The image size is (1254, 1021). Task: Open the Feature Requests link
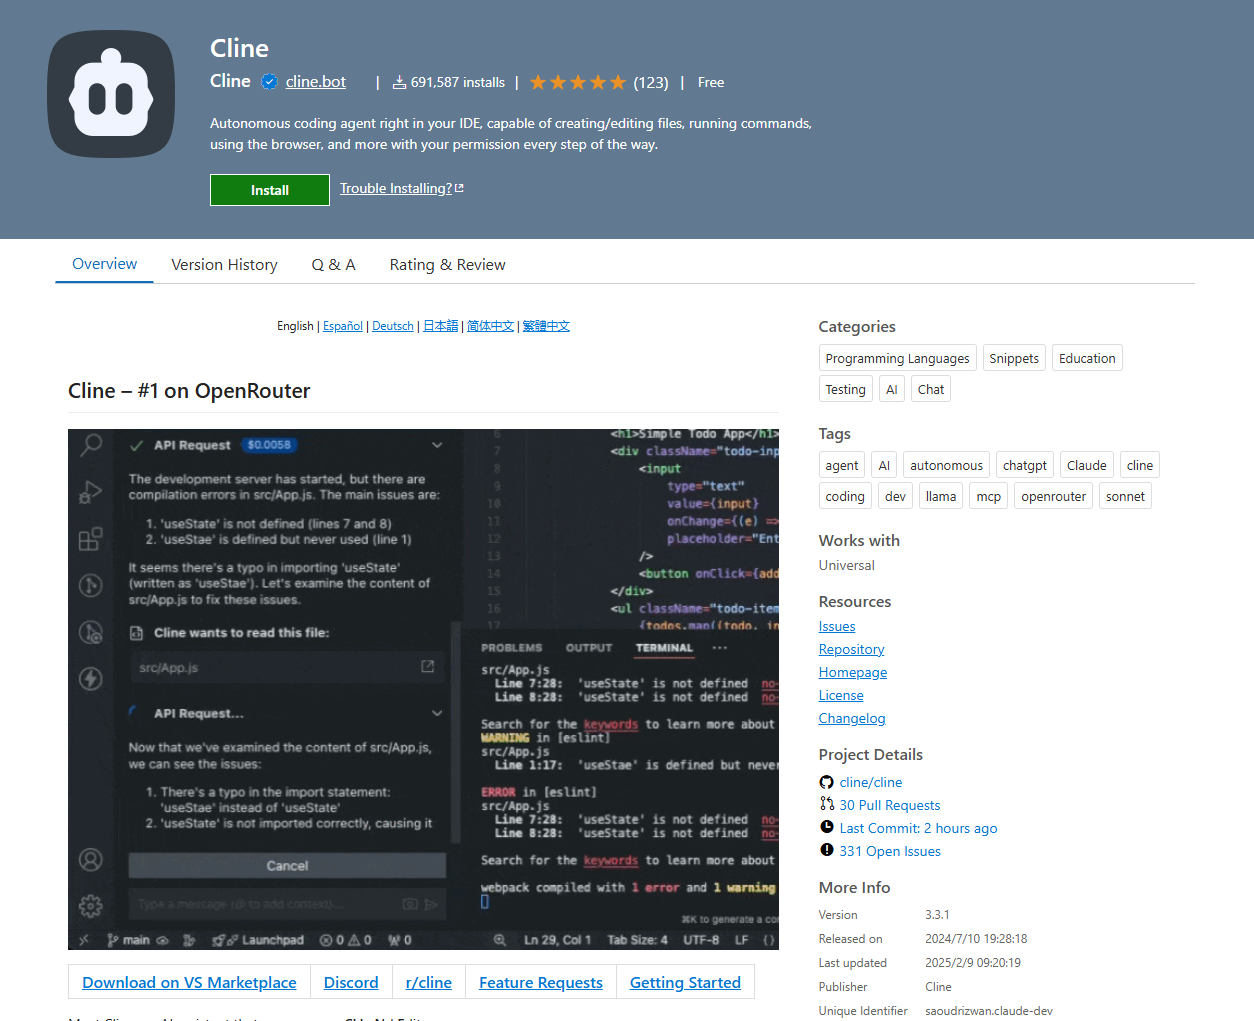tap(541, 982)
